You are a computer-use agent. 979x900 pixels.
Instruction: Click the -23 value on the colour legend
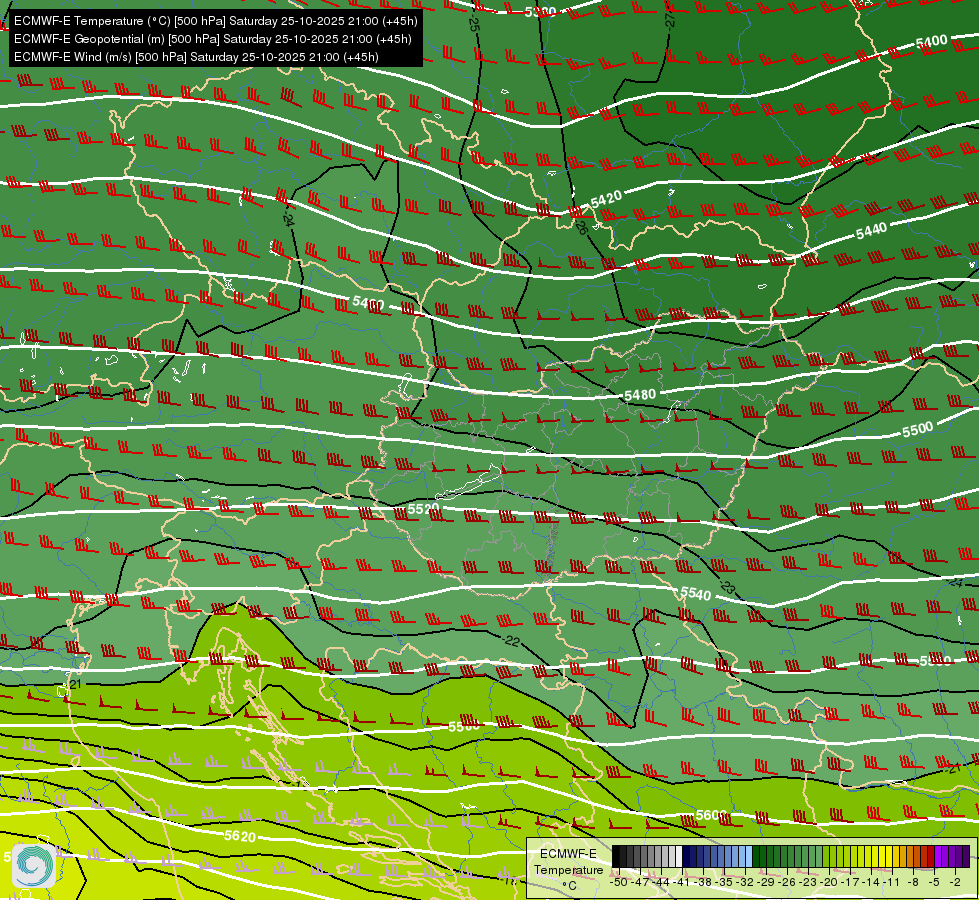pos(809,882)
